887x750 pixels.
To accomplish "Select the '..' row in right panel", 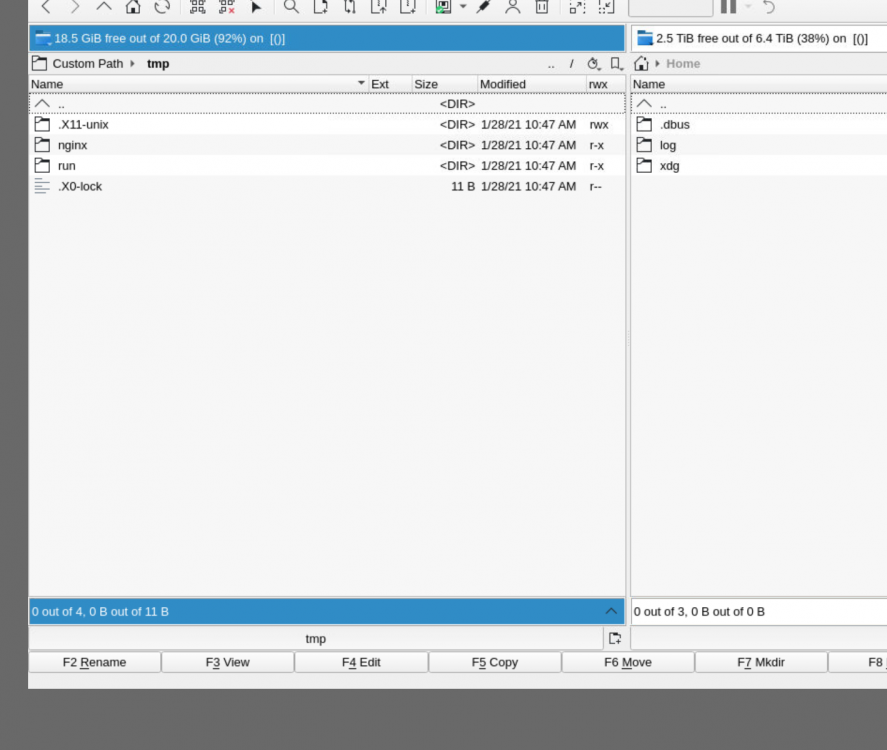I will [759, 104].
